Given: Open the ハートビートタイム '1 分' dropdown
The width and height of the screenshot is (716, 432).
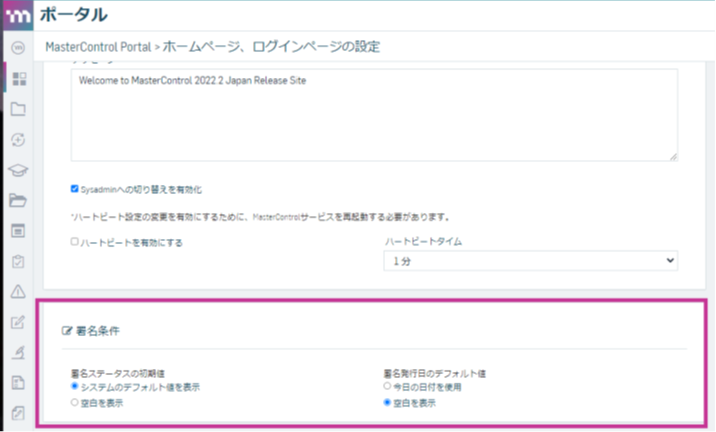Looking at the screenshot, I should pyautogui.click(x=531, y=261).
